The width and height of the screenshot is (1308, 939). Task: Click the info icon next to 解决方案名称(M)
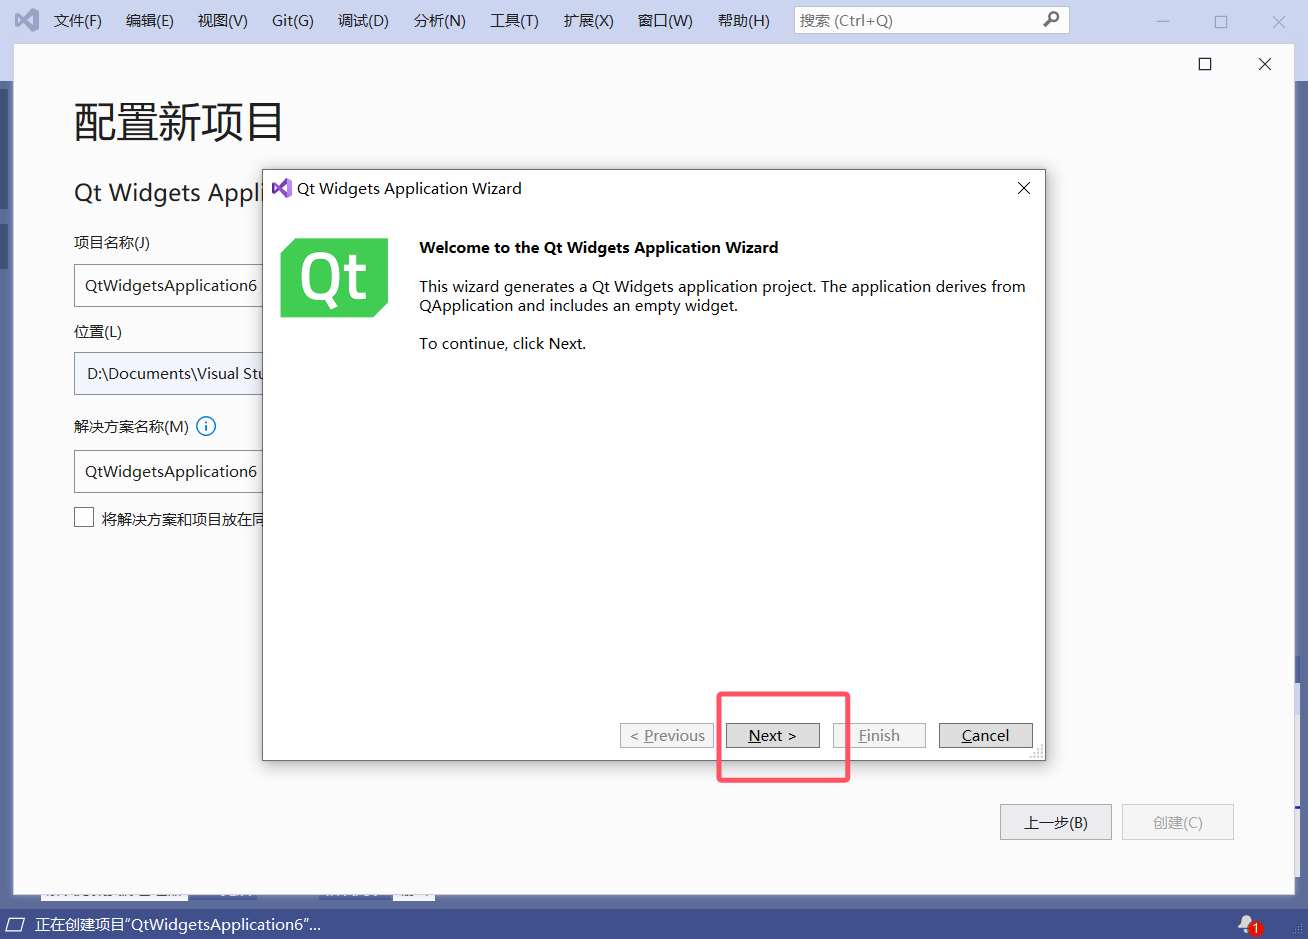point(206,426)
